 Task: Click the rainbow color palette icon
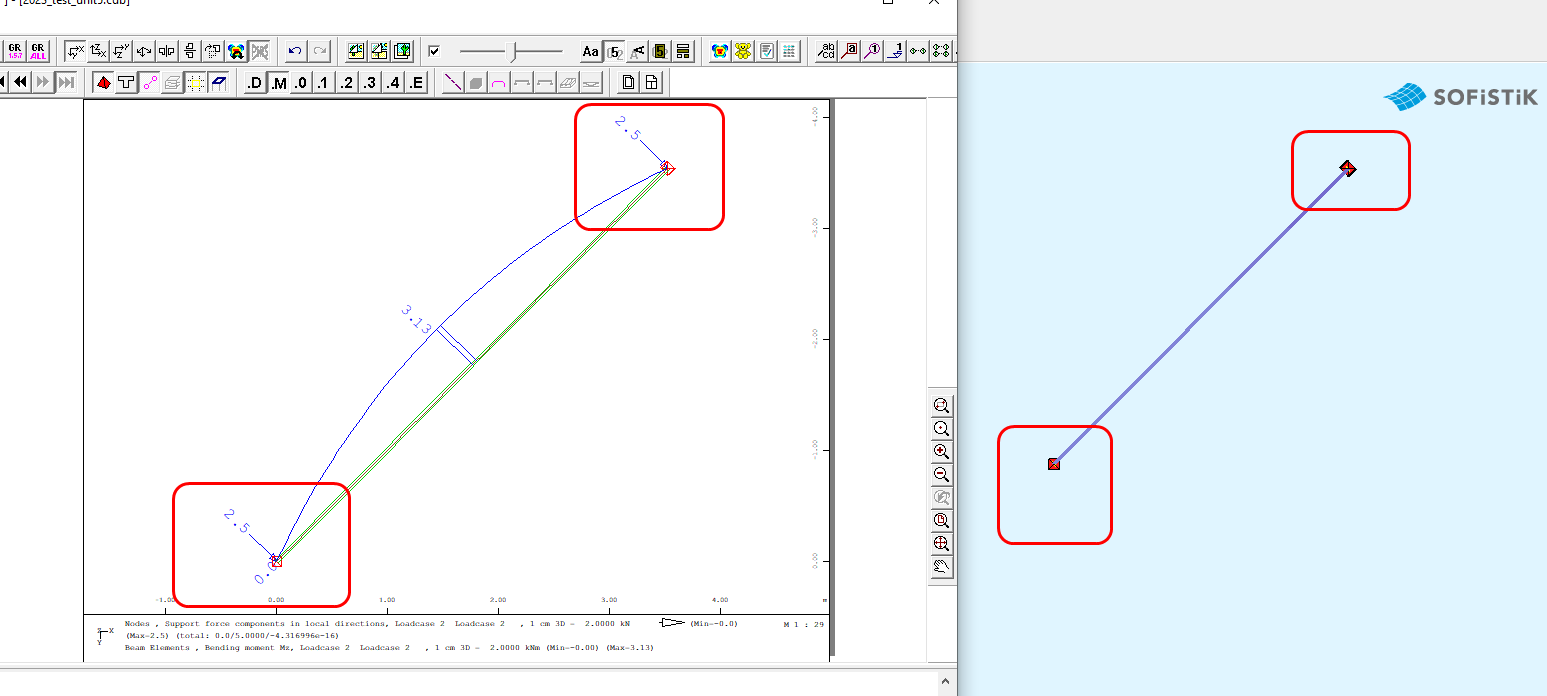pyautogui.click(x=720, y=51)
